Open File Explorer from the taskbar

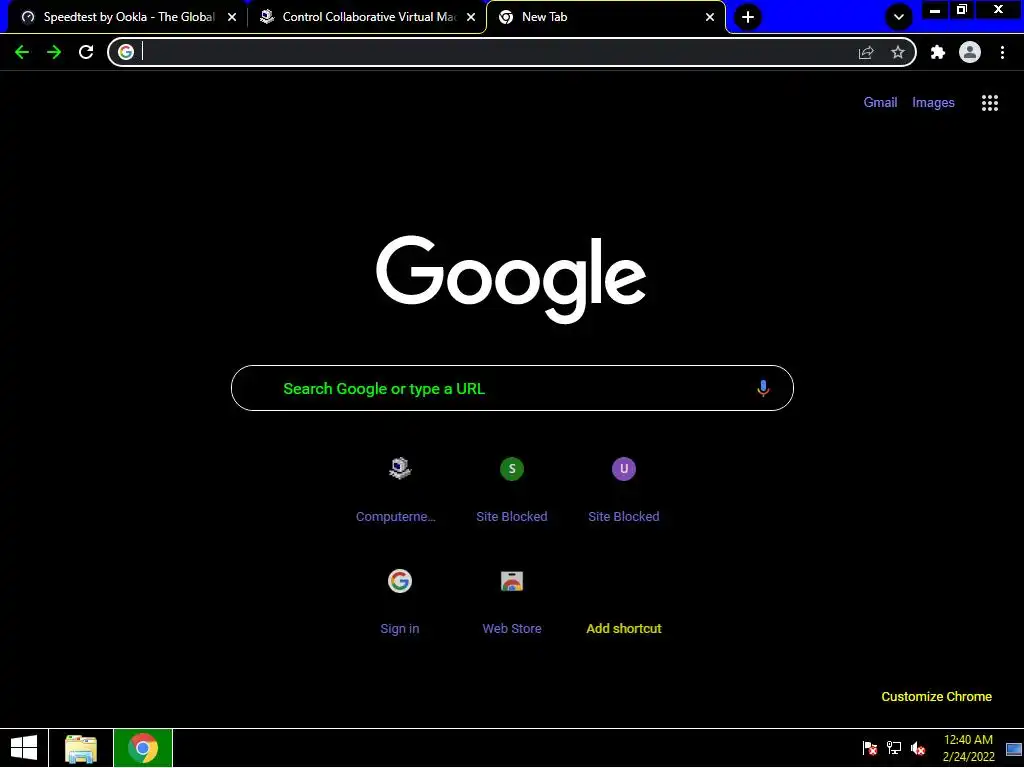tap(81, 748)
